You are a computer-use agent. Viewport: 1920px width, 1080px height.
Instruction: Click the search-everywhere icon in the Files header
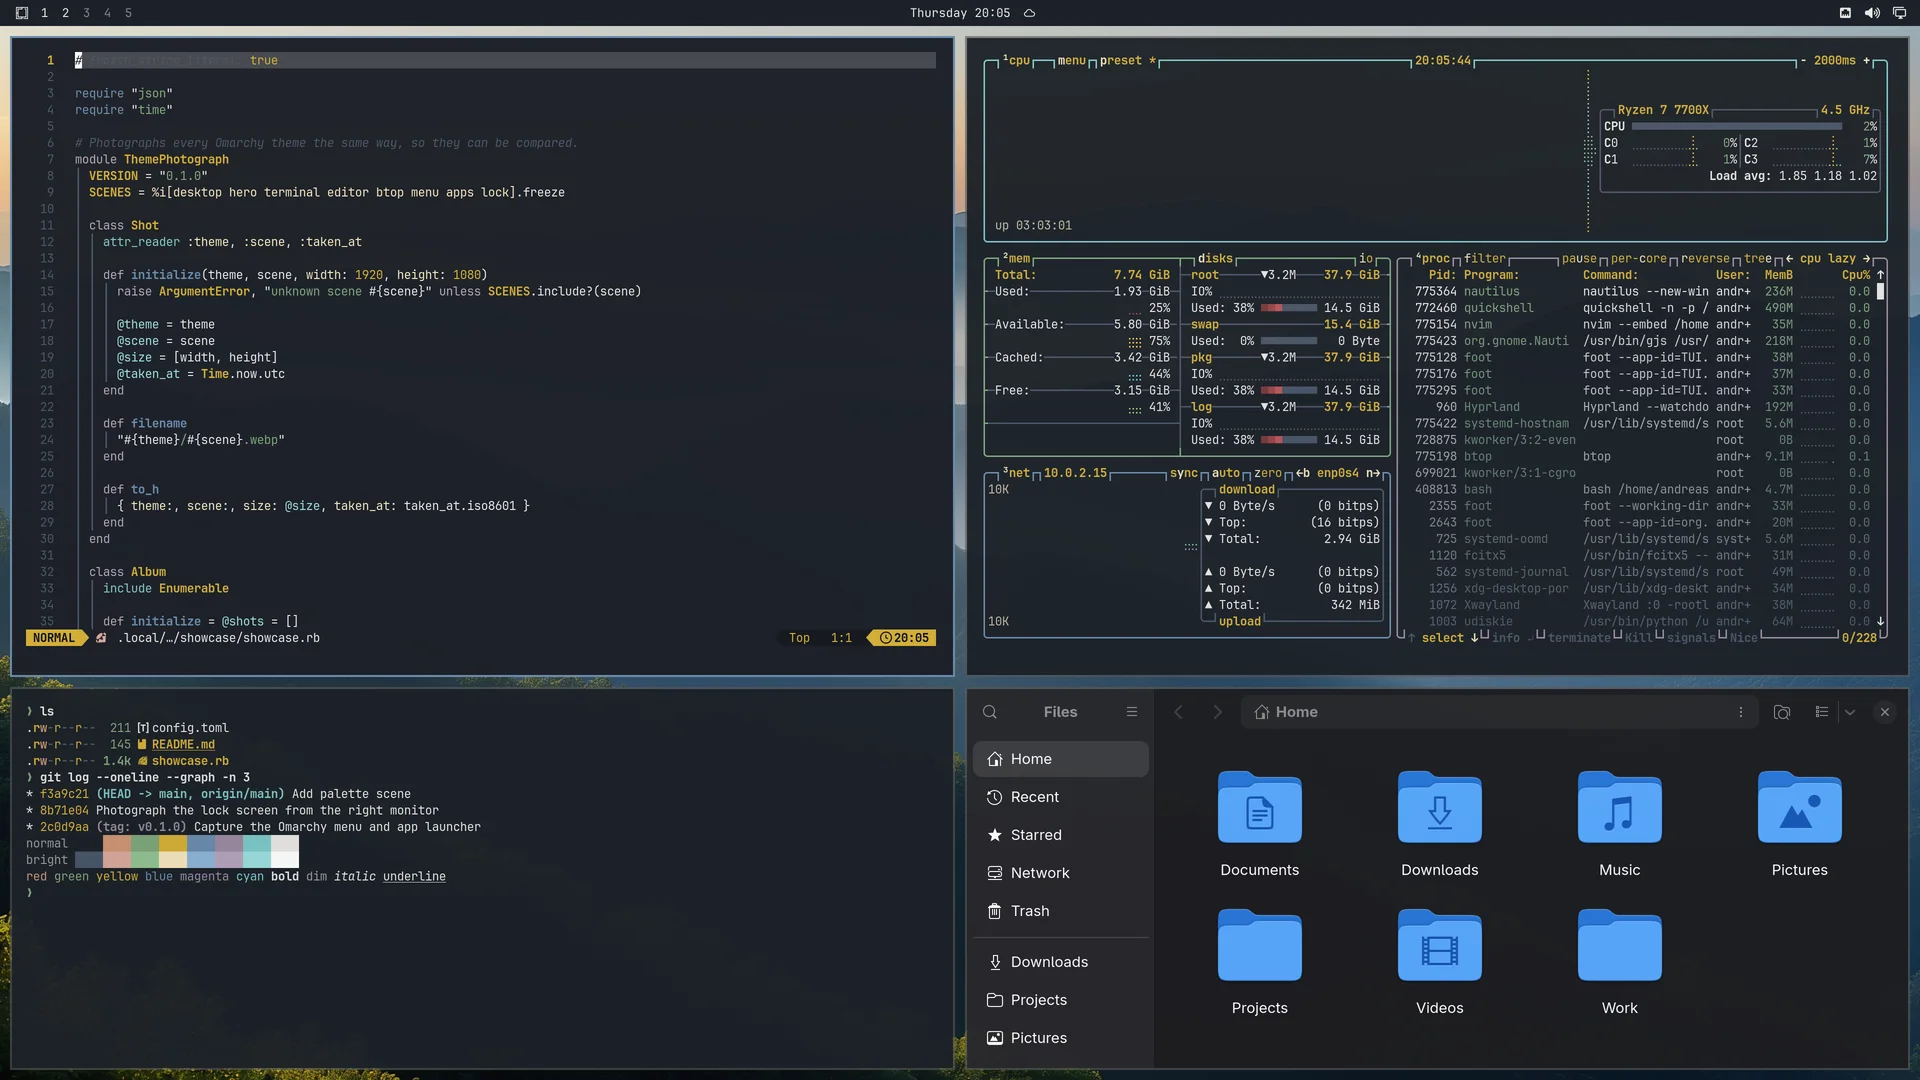[1782, 712]
